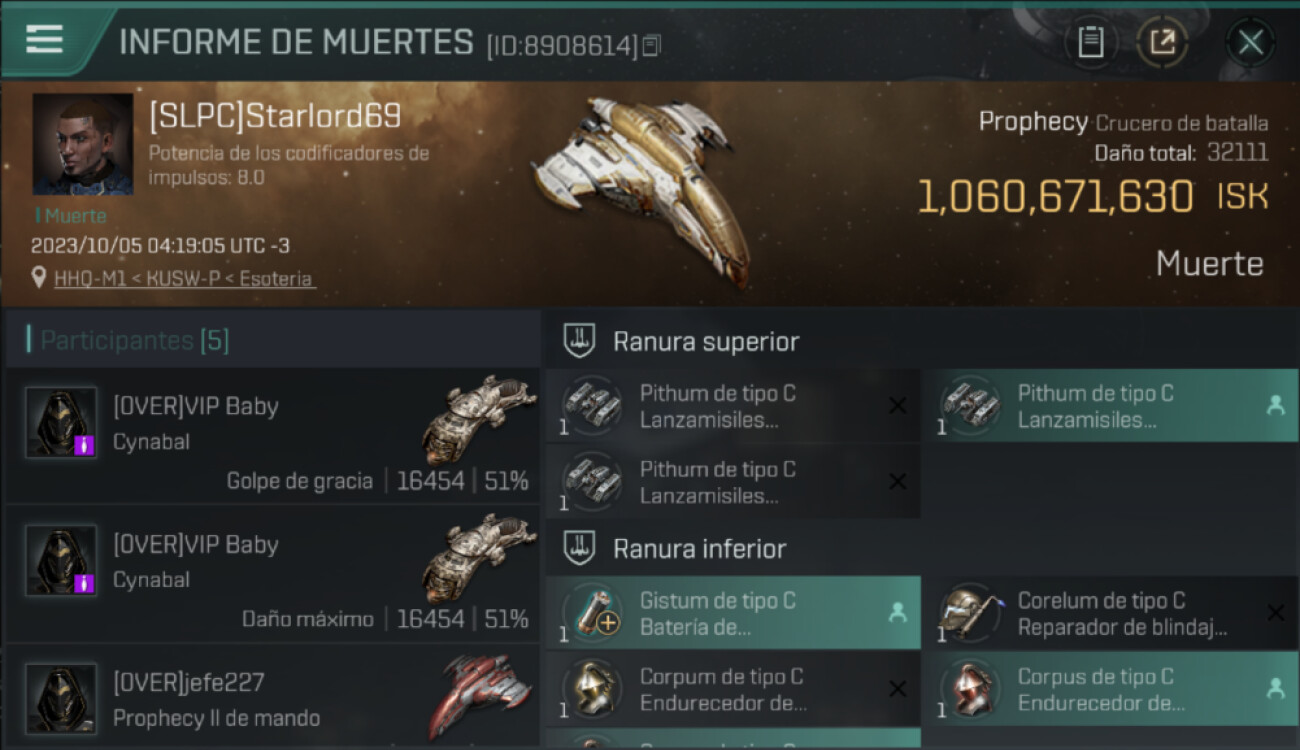The image size is (1300, 750).
Task: View the Starlord69 pilot portrait
Action: click(83, 144)
